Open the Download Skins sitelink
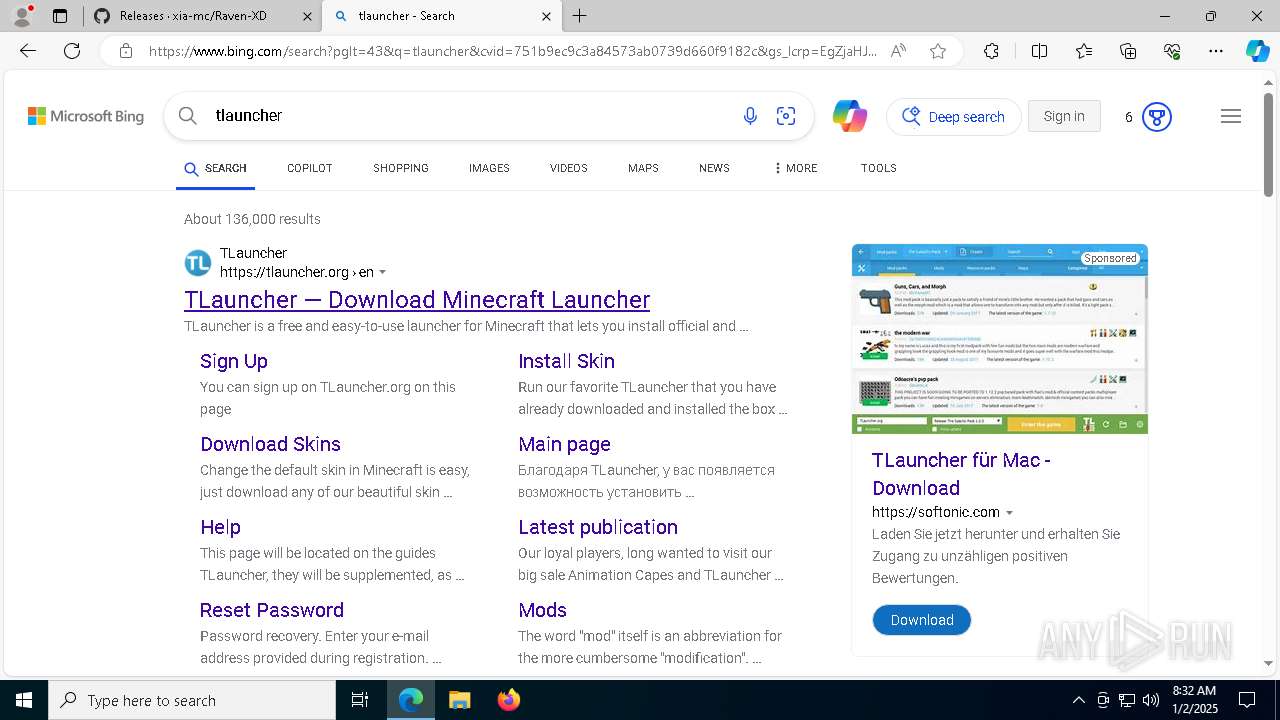 (x=270, y=444)
